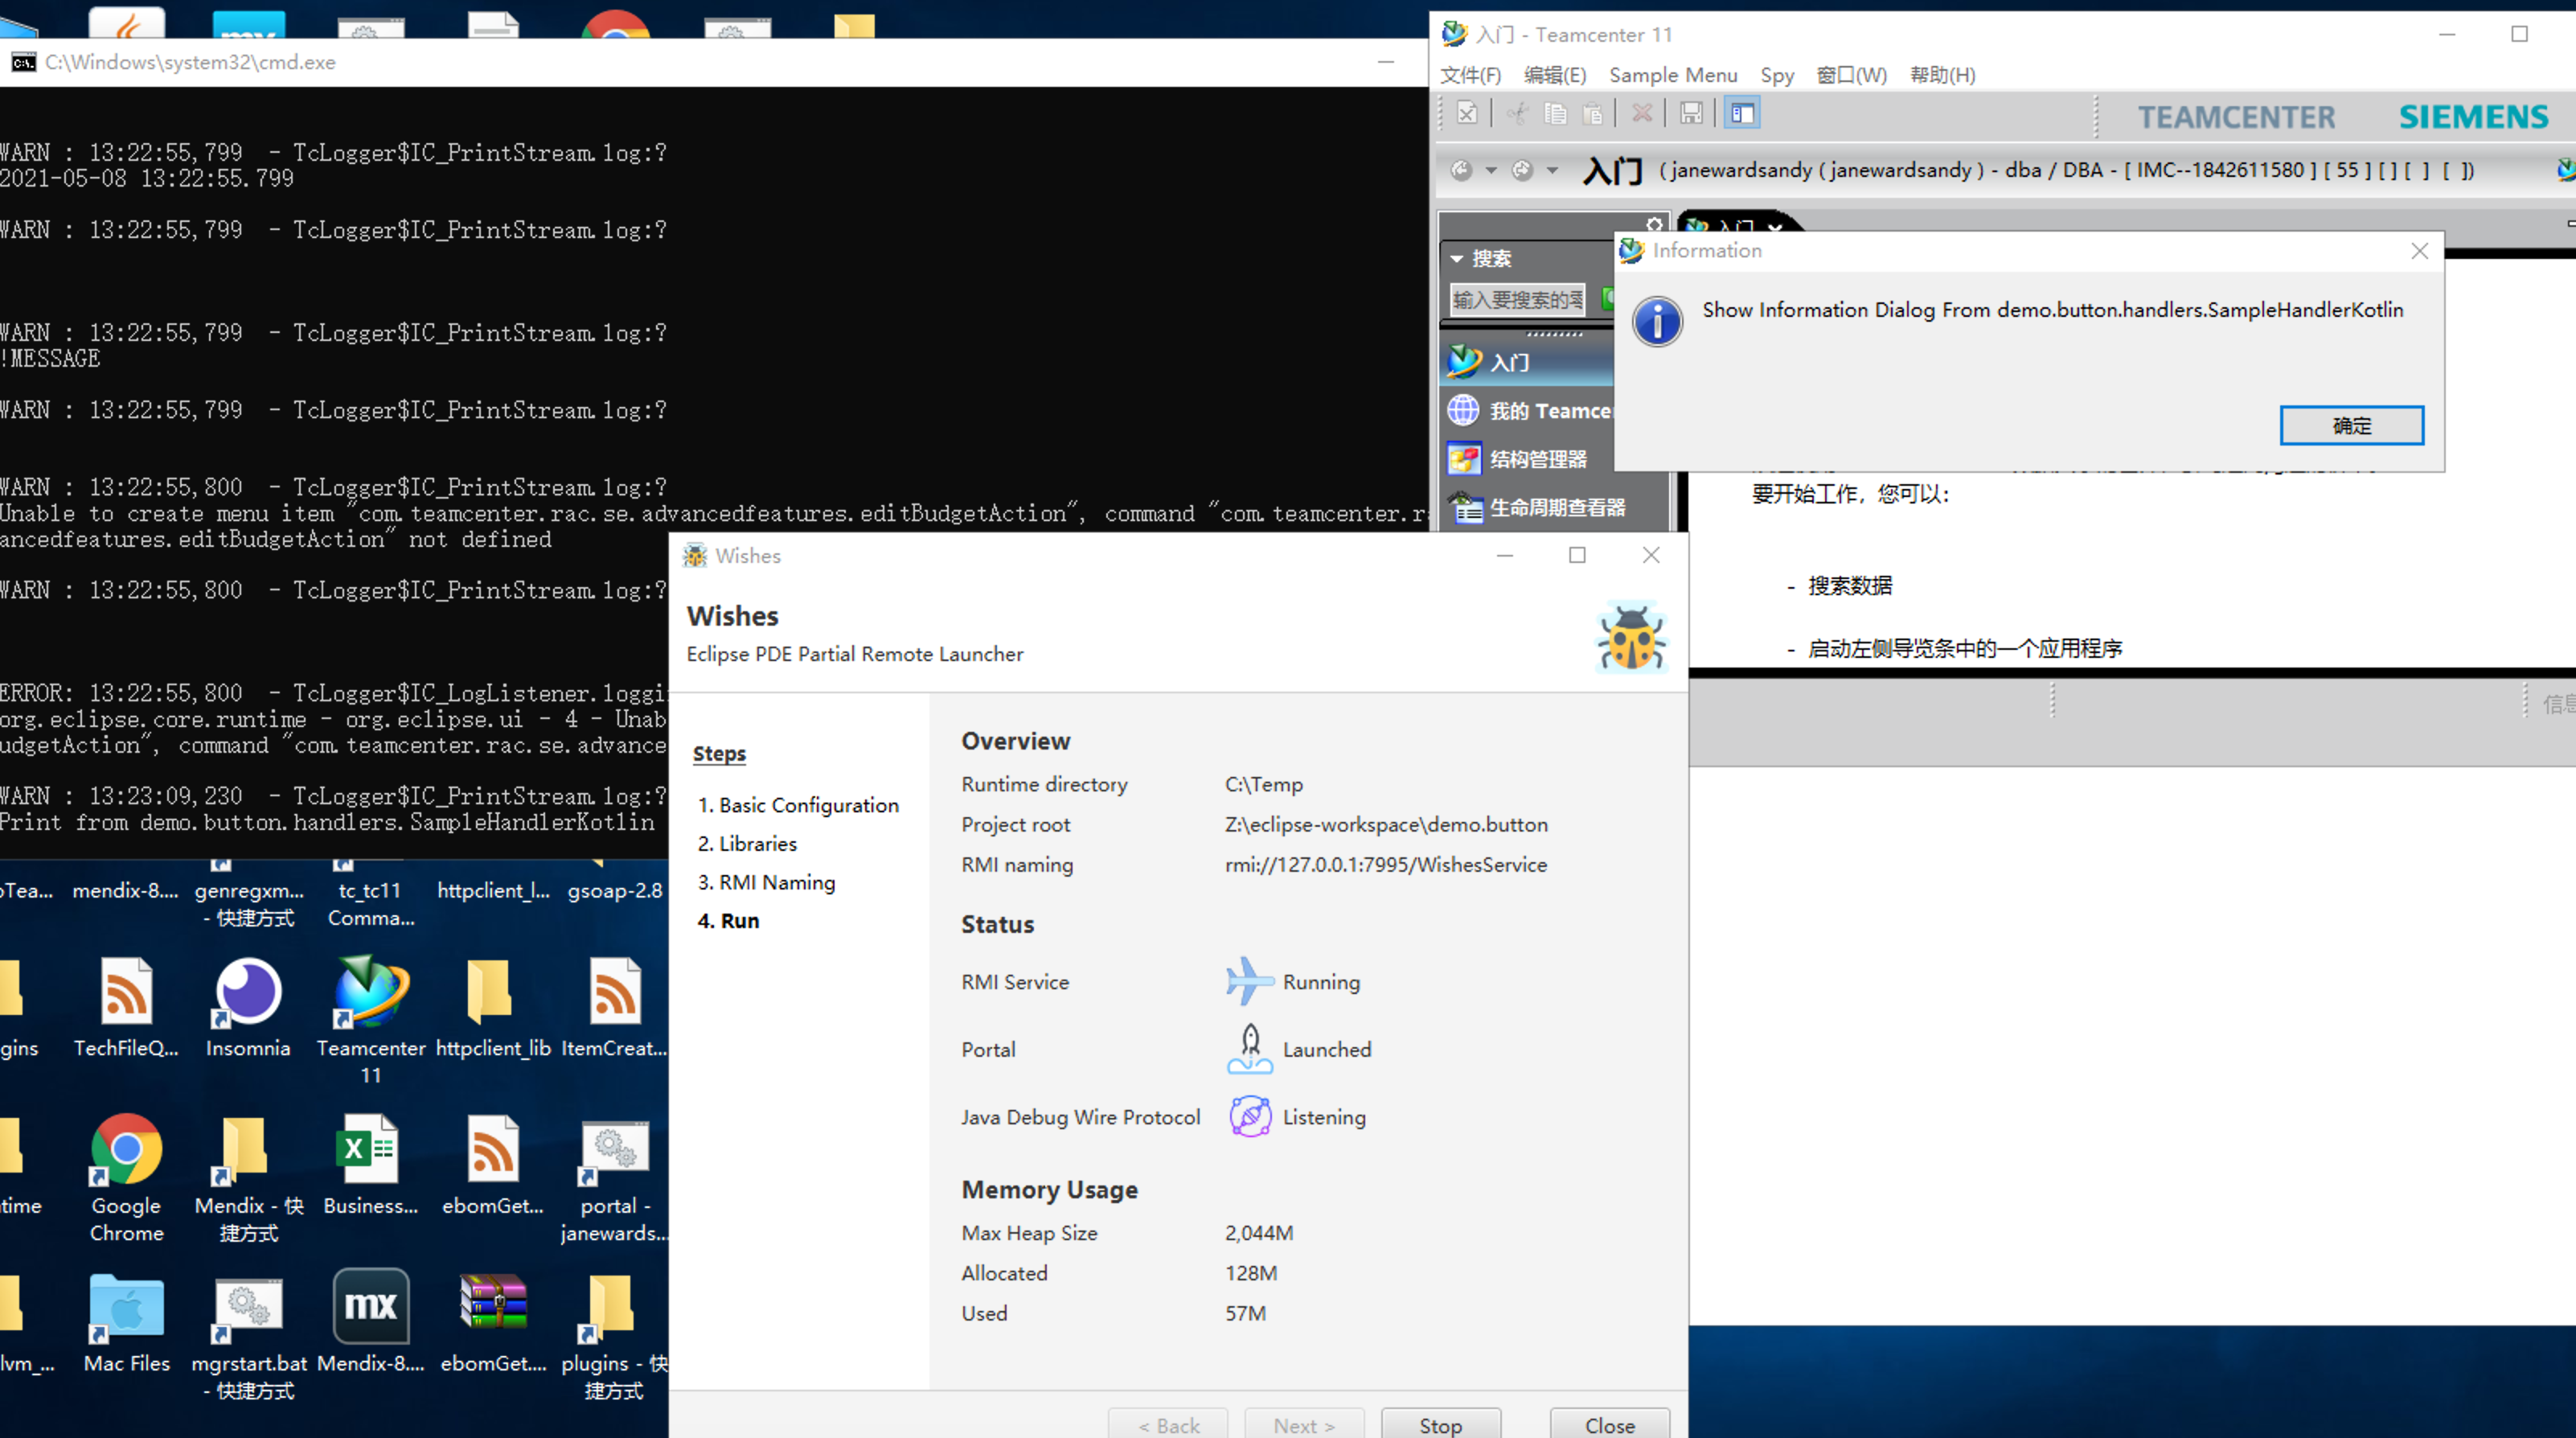Open the ebomGet.... WinRAR archive on desktop
The image size is (2576, 1438).
(x=493, y=1322)
